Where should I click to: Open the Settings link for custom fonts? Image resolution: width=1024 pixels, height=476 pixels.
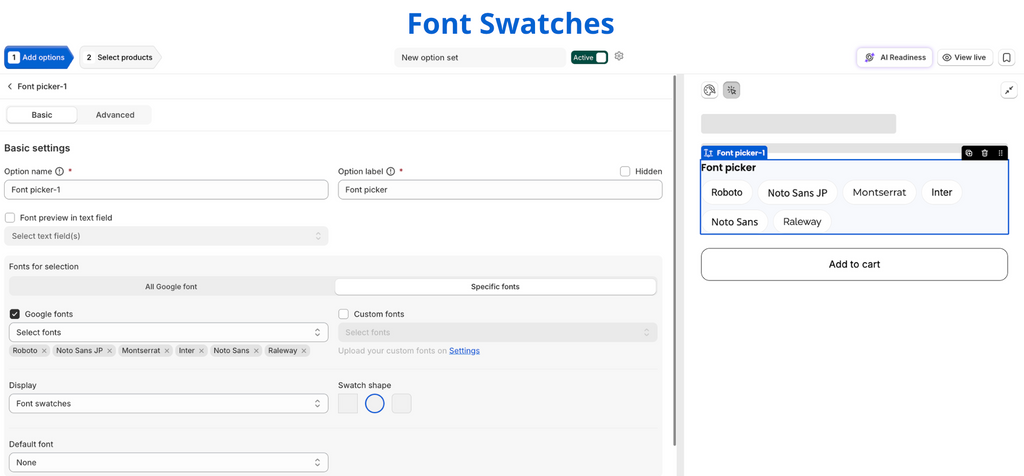tap(464, 351)
